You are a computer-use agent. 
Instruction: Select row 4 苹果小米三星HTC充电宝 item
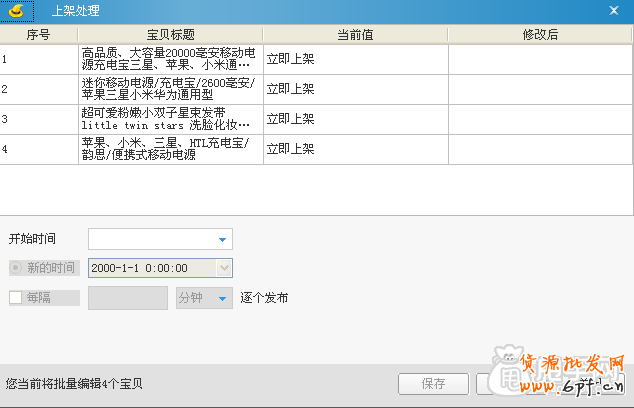[170, 149]
